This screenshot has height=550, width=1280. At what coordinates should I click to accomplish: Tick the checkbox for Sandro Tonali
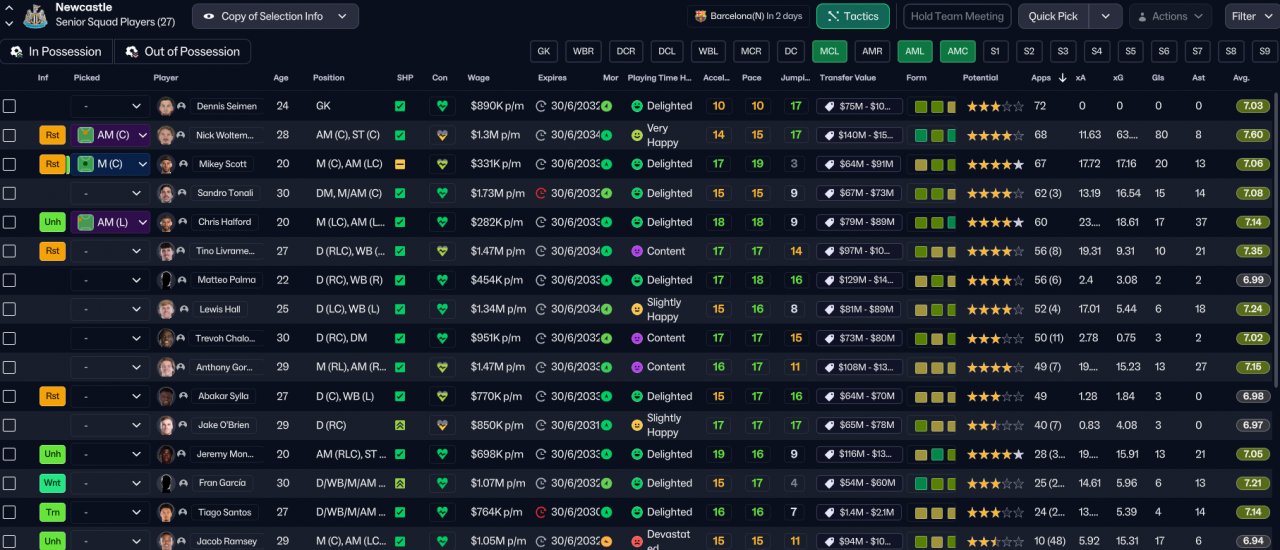(9, 193)
